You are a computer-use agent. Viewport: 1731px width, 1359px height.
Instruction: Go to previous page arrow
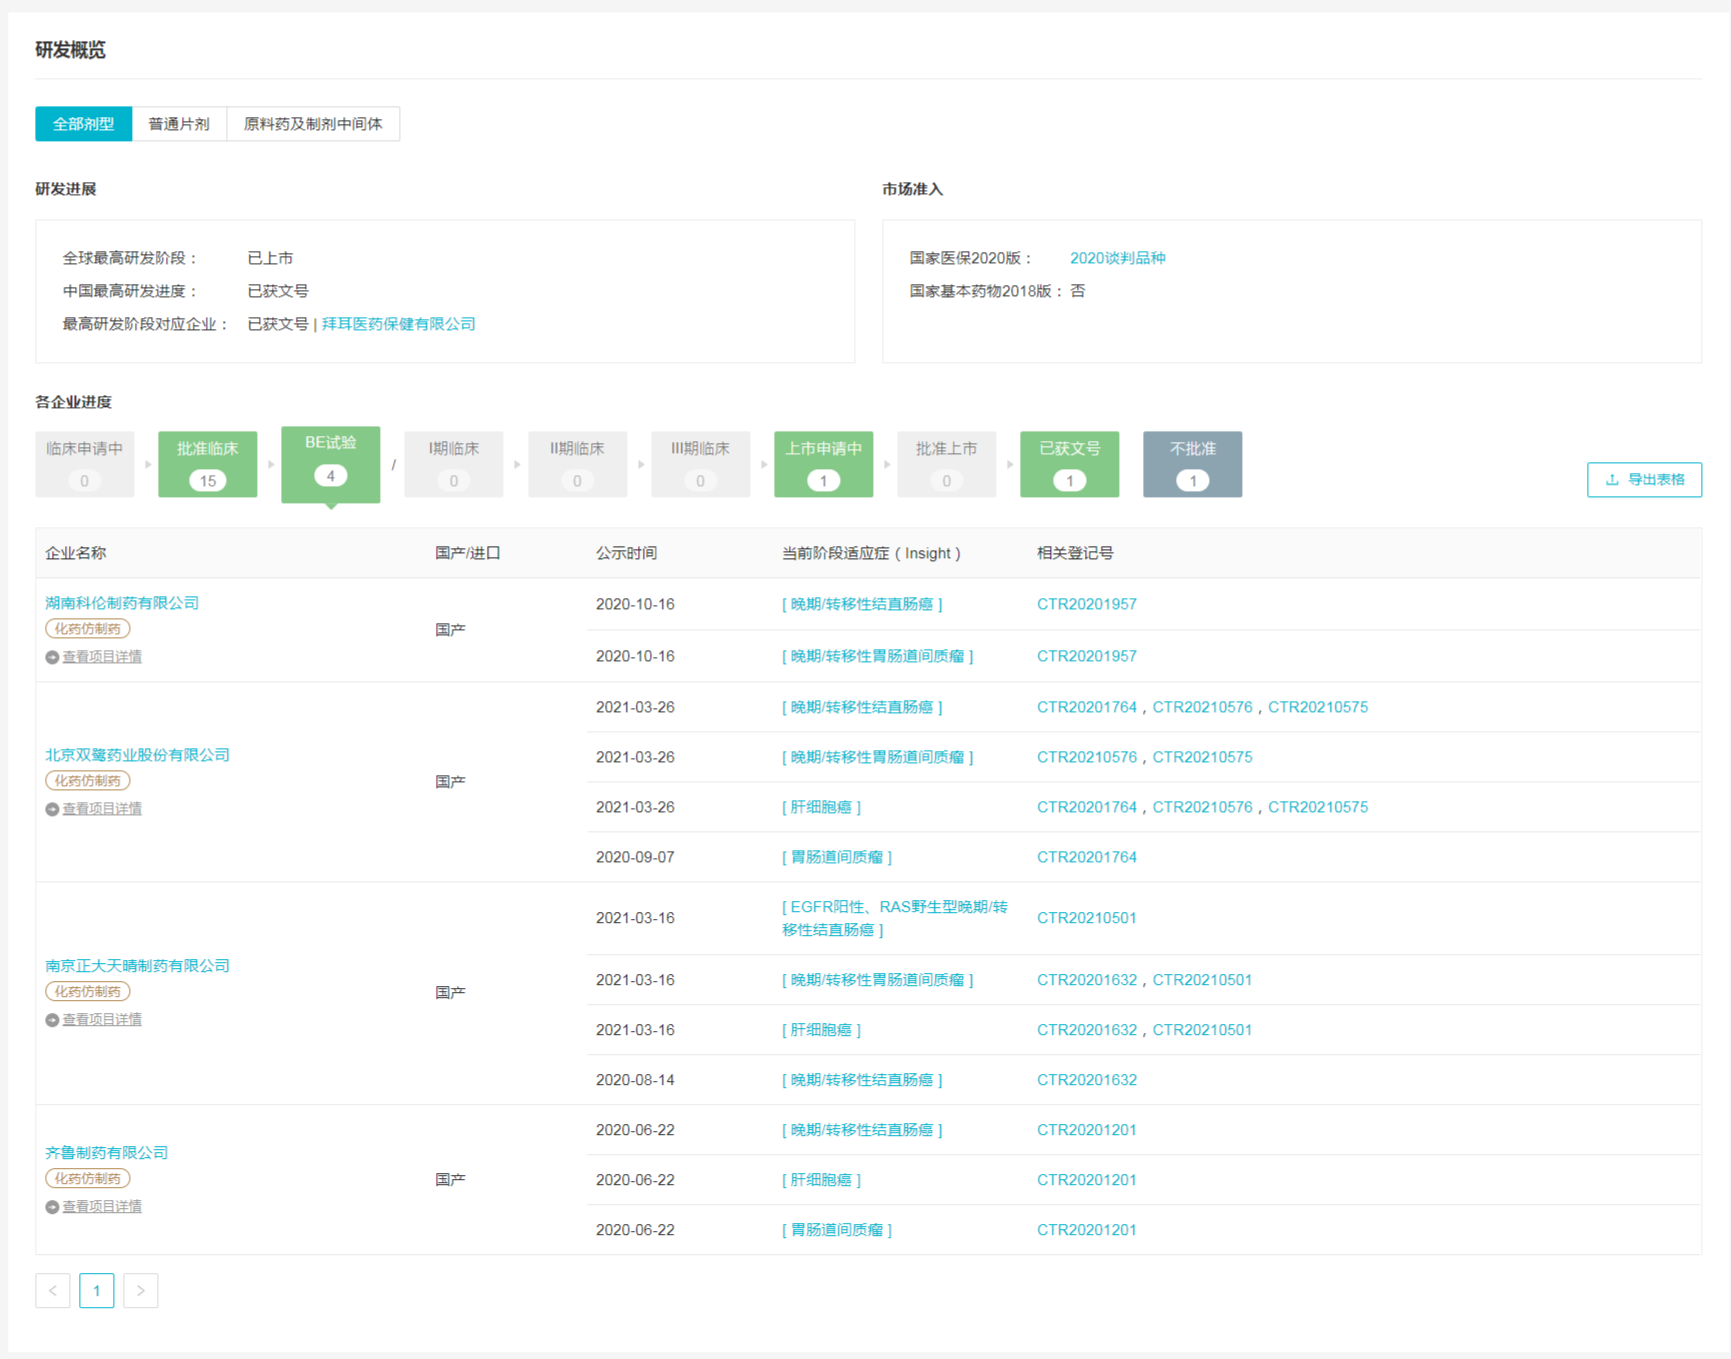click(53, 1291)
